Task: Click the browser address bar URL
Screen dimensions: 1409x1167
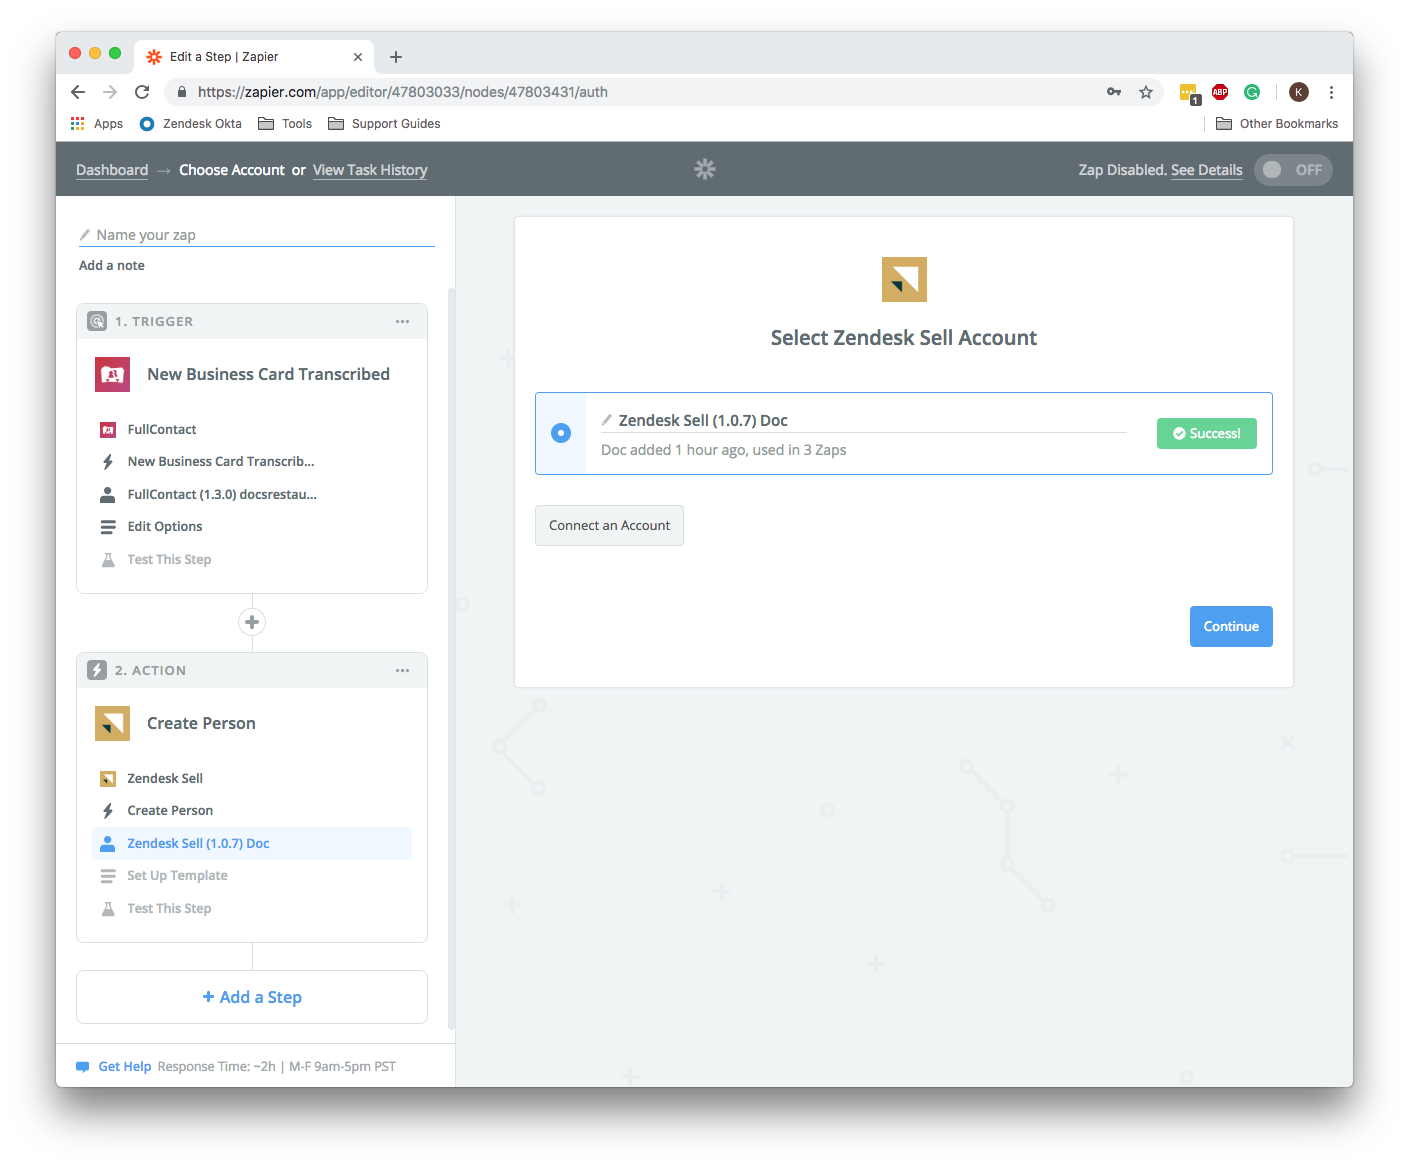Action: pyautogui.click(x=403, y=92)
